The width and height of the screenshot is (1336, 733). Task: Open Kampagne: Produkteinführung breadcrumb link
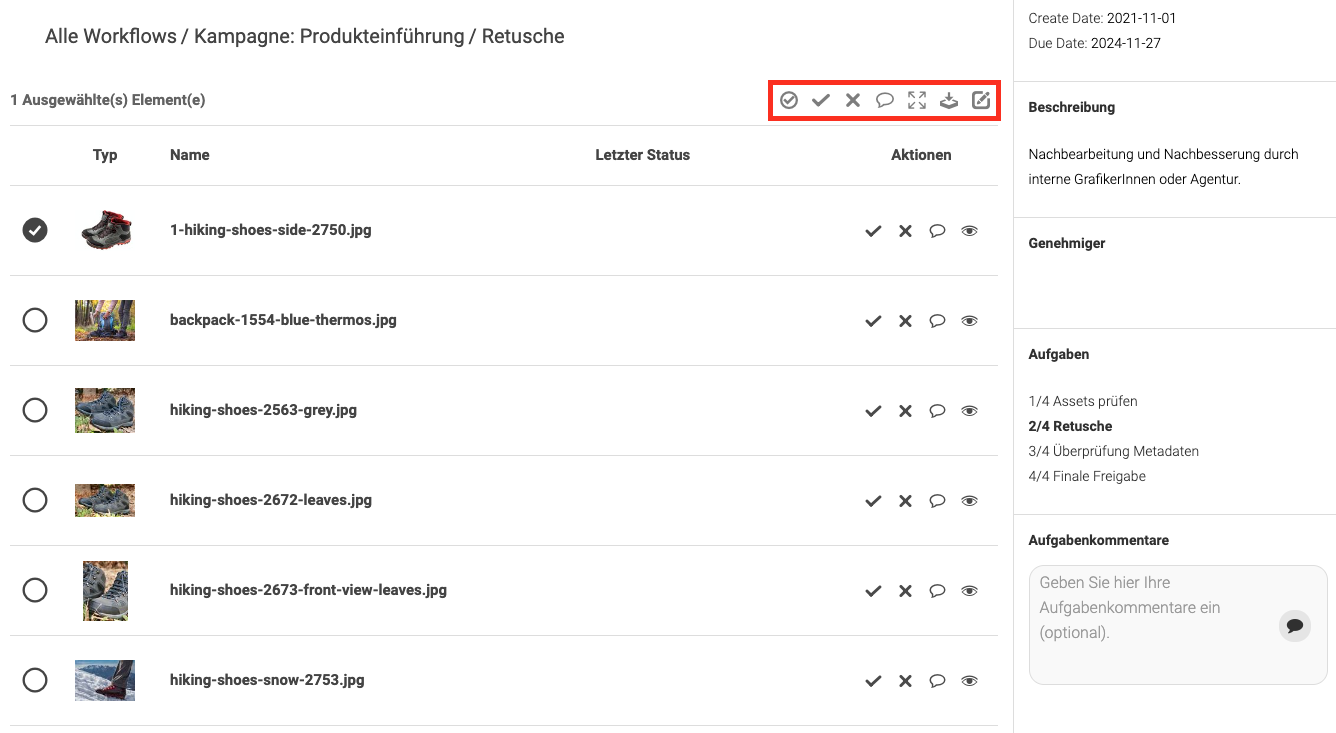pos(329,37)
